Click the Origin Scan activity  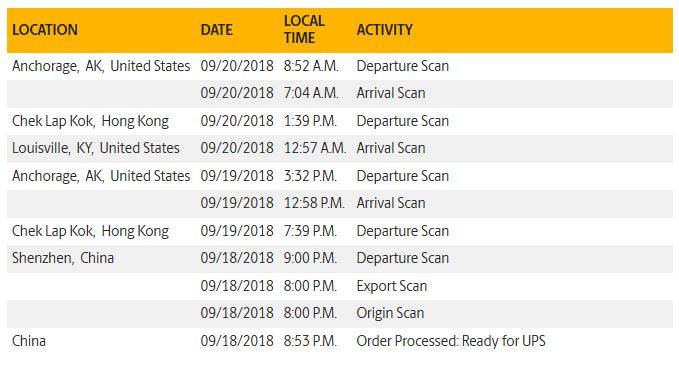[390, 314]
